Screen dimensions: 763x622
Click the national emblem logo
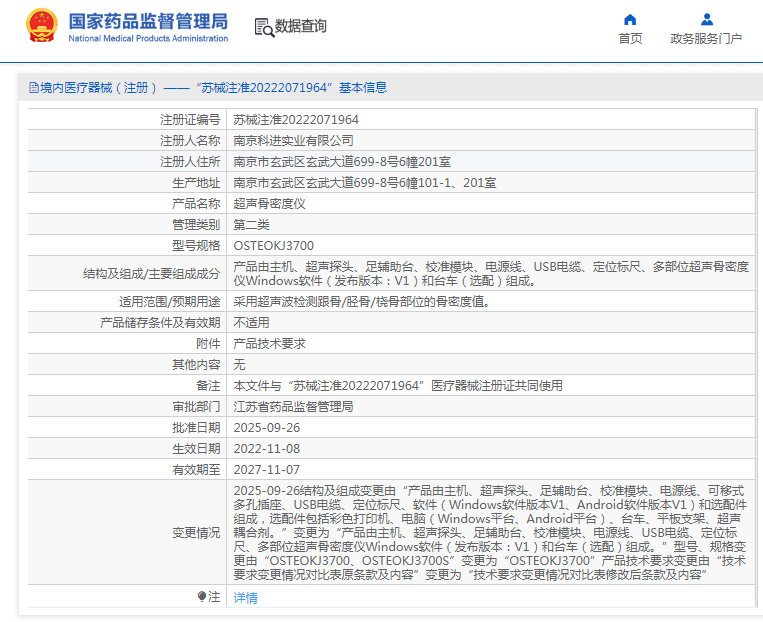[41, 26]
